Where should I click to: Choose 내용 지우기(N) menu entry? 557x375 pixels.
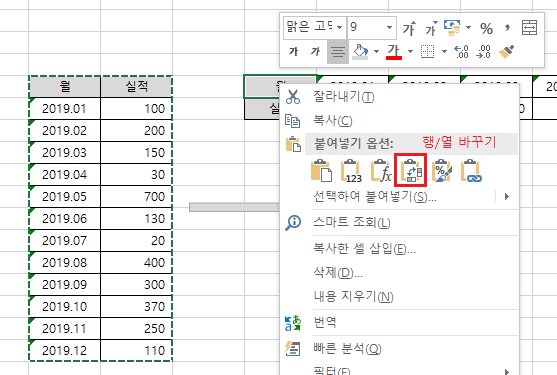point(353,296)
